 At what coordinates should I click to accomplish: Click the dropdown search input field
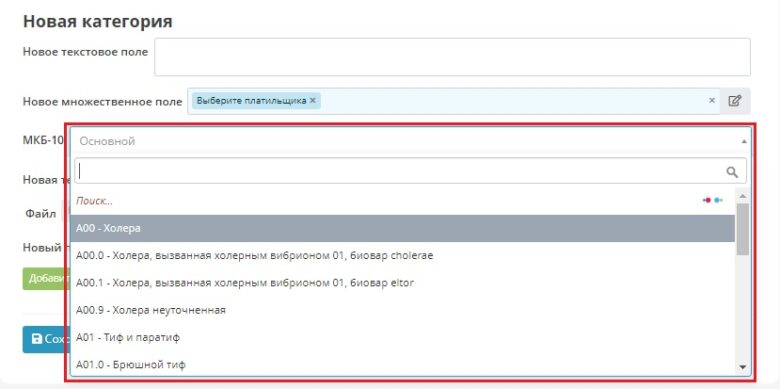410,171
